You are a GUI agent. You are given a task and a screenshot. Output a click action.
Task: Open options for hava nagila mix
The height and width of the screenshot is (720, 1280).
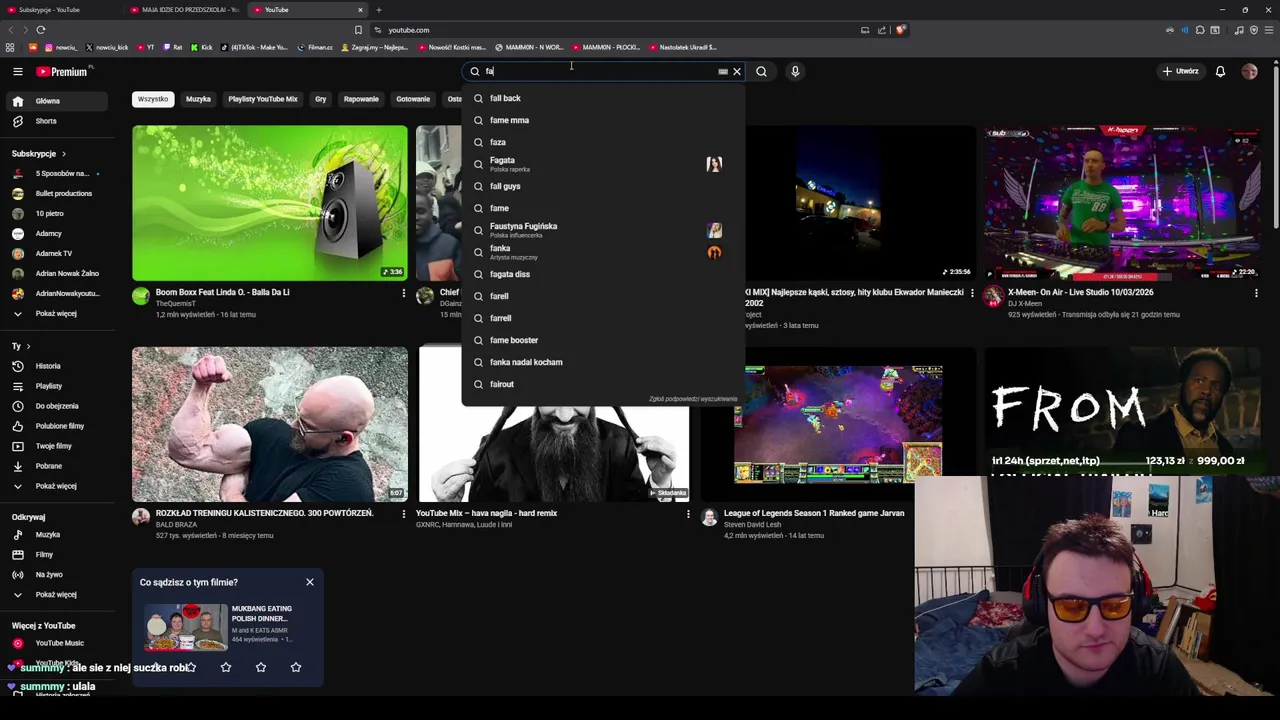coord(688,514)
